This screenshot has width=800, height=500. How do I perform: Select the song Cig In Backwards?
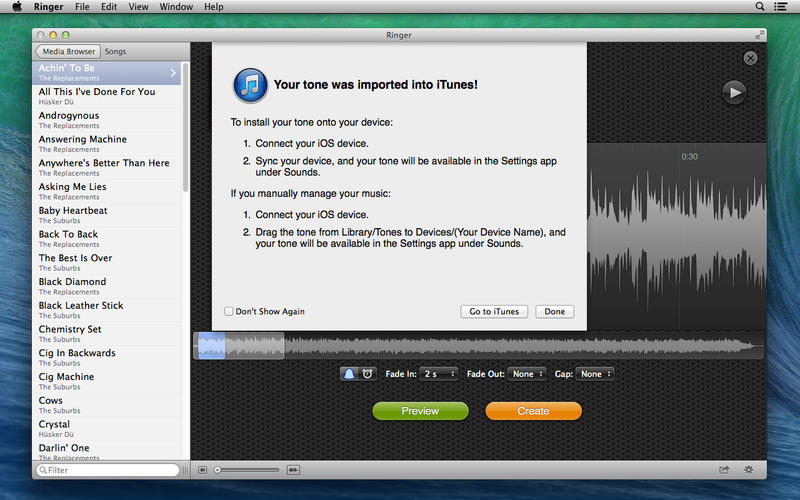106,358
